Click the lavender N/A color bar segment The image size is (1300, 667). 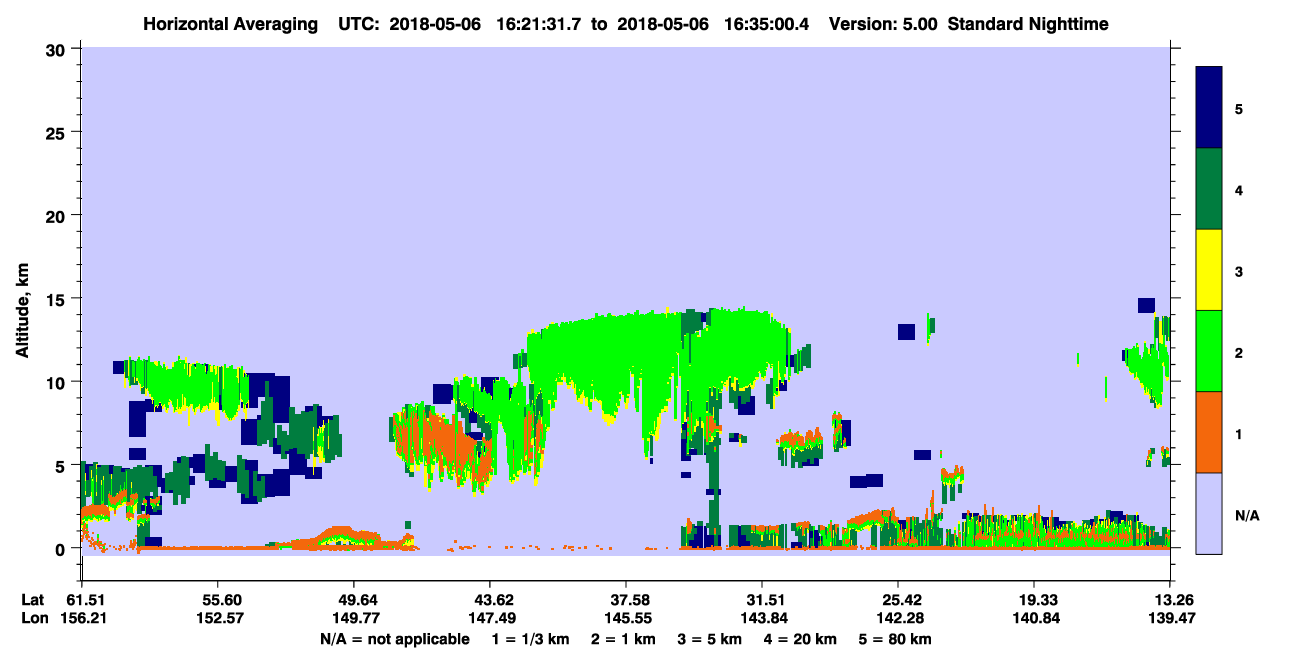coord(1209,512)
